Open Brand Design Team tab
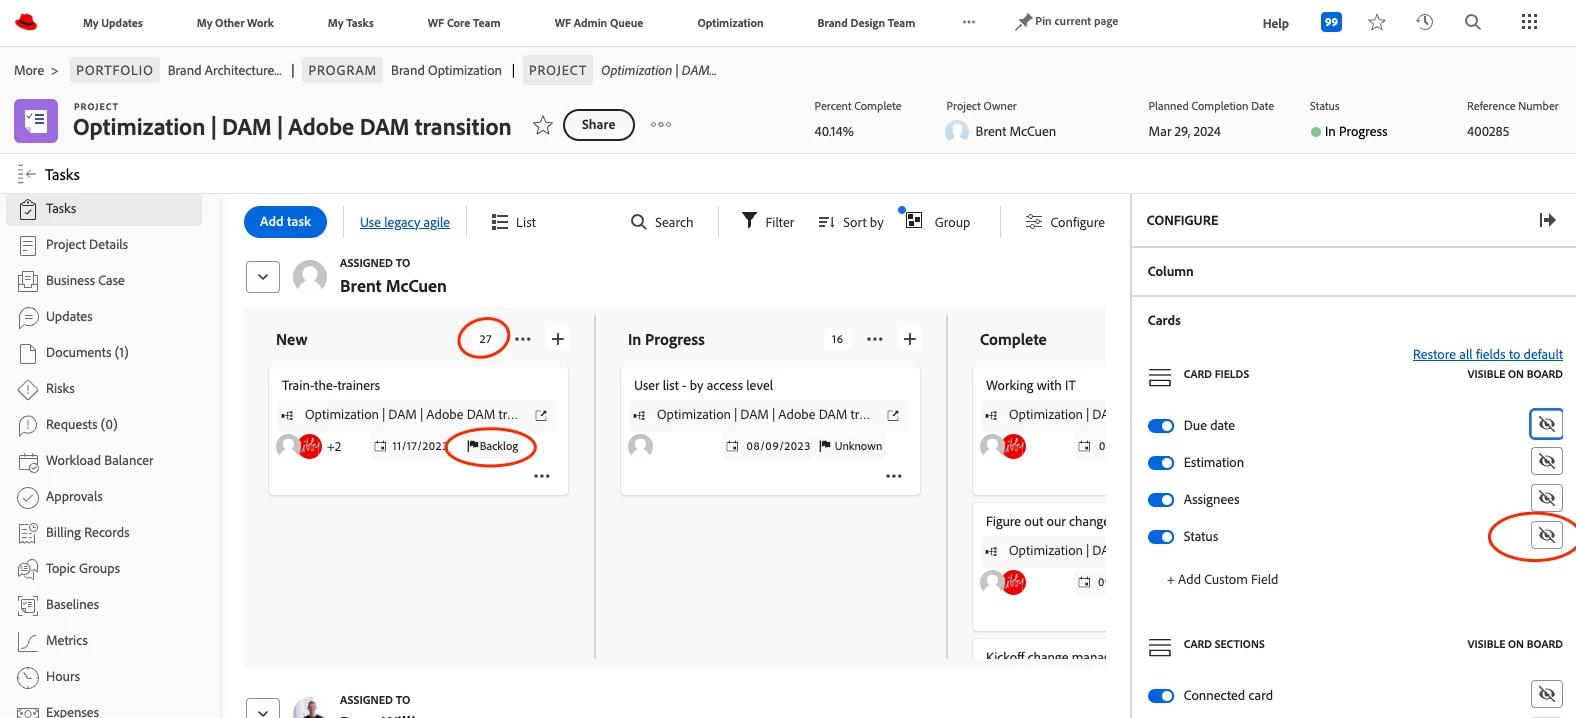The image size is (1576, 718). pyautogui.click(x=866, y=23)
